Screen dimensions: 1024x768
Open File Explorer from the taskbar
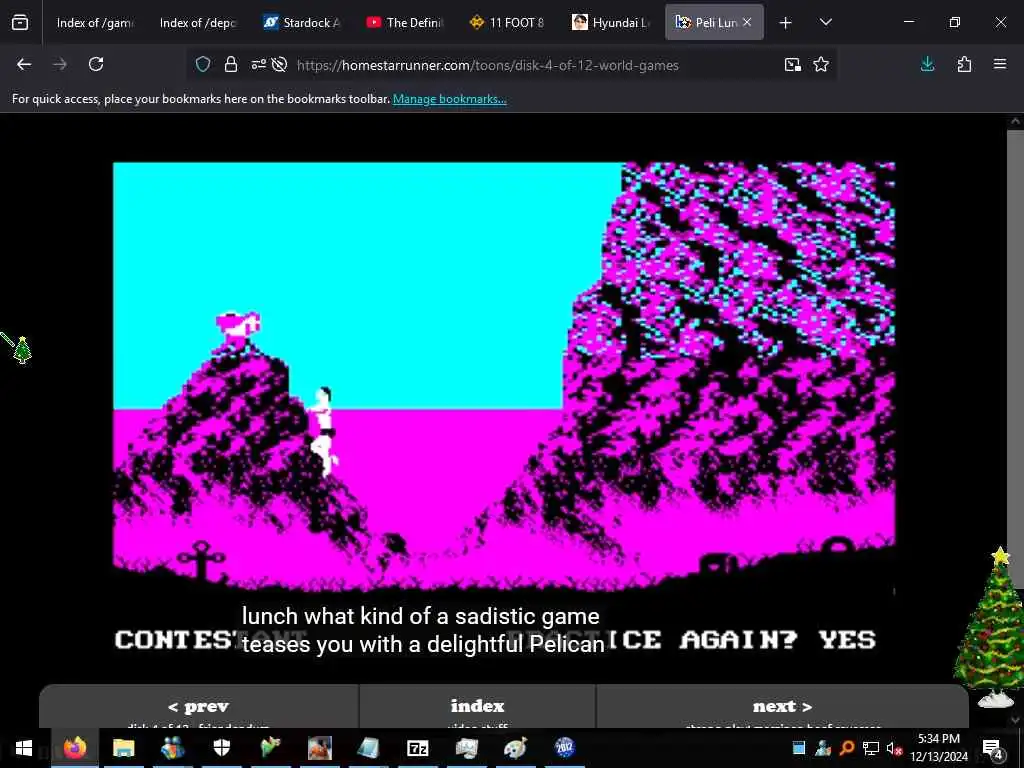click(x=123, y=748)
